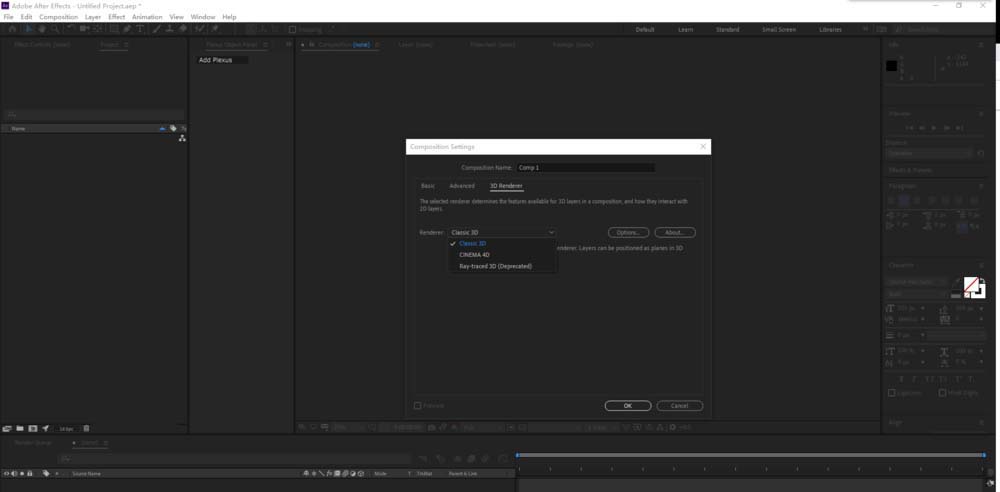Open the Render Queue tab

[x=33, y=442]
